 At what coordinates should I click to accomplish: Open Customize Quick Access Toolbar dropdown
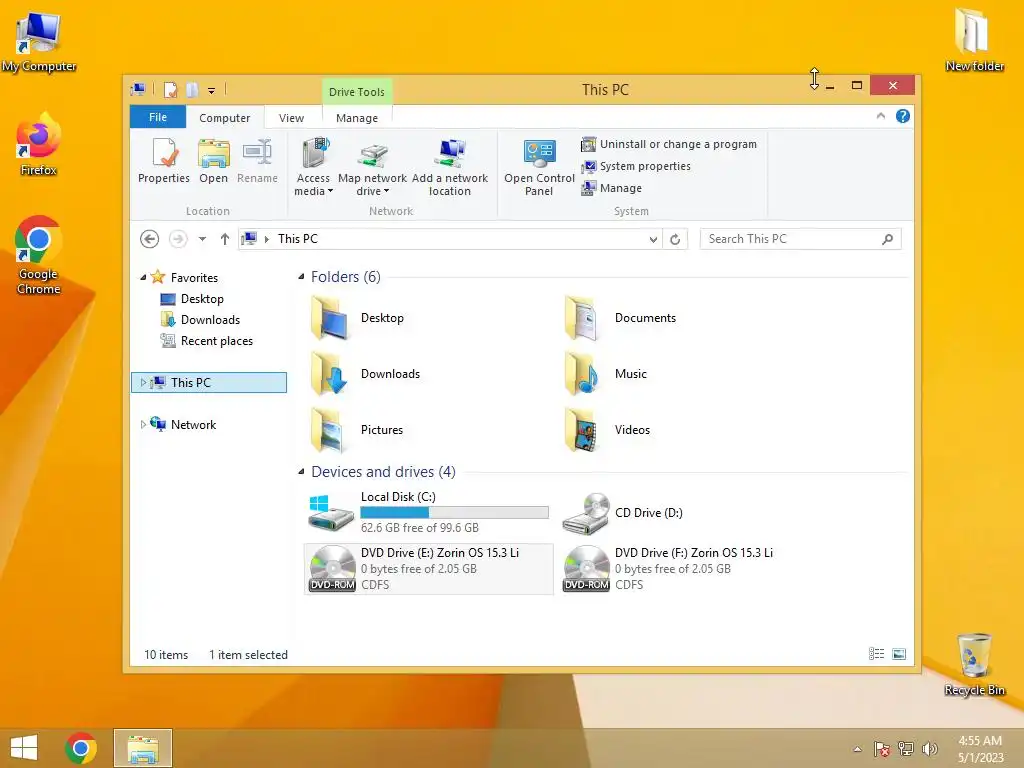click(x=212, y=91)
